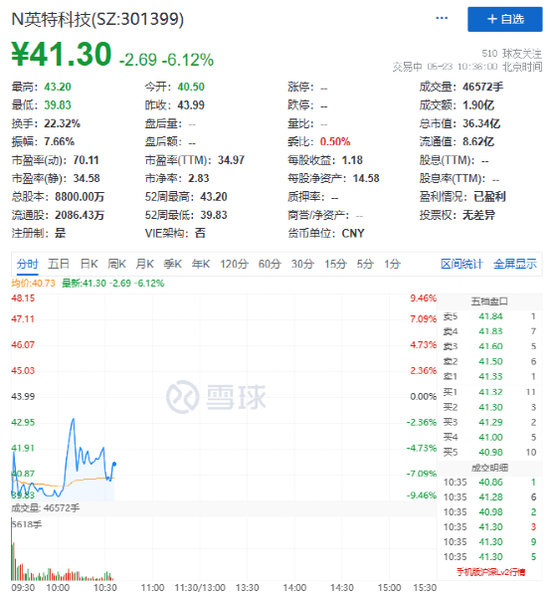550x596 pixels.
Task: Add stock via +自选 button
Action: pyautogui.click(x=505, y=19)
